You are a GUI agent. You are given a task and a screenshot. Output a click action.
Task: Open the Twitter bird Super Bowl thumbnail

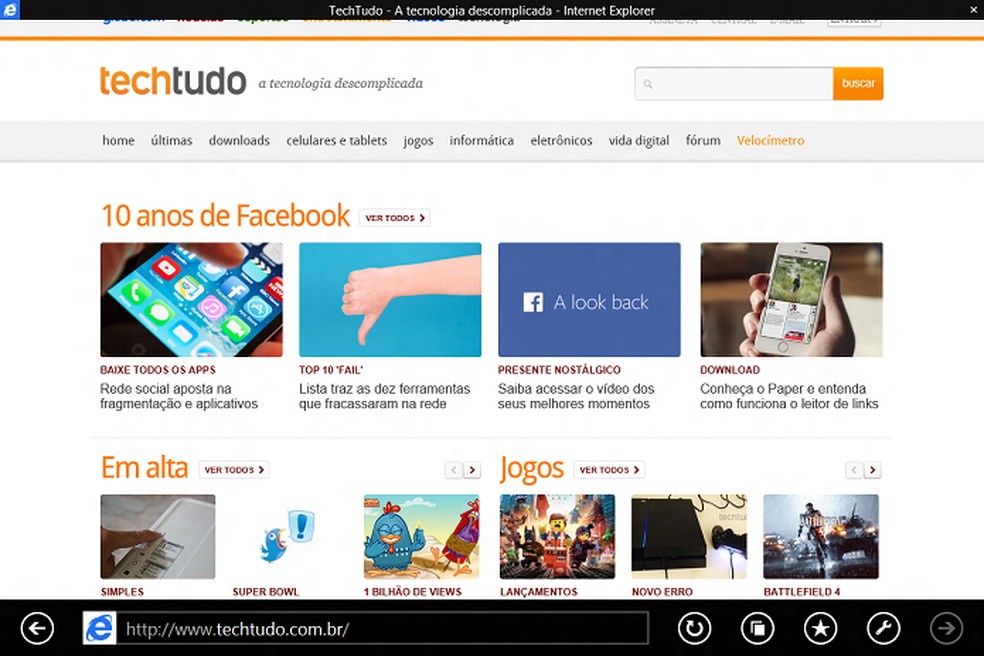[x=289, y=537]
